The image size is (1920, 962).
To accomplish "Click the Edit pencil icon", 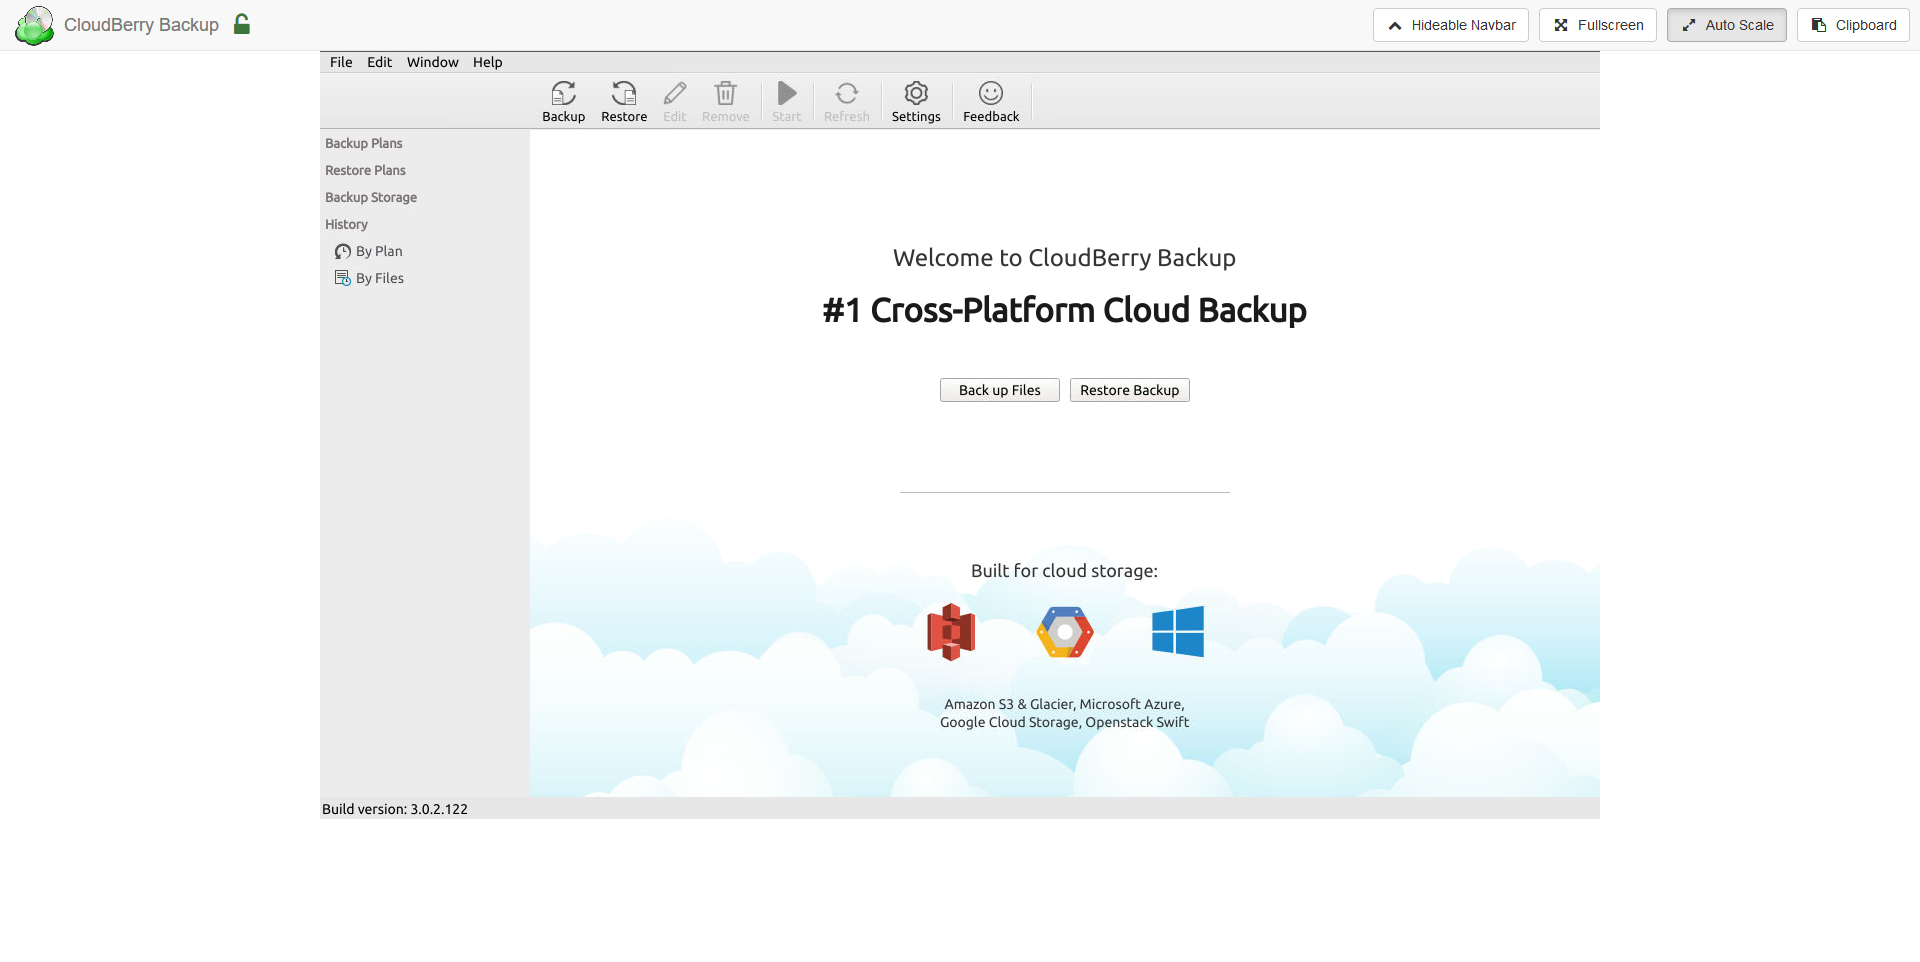I will 675,93.
